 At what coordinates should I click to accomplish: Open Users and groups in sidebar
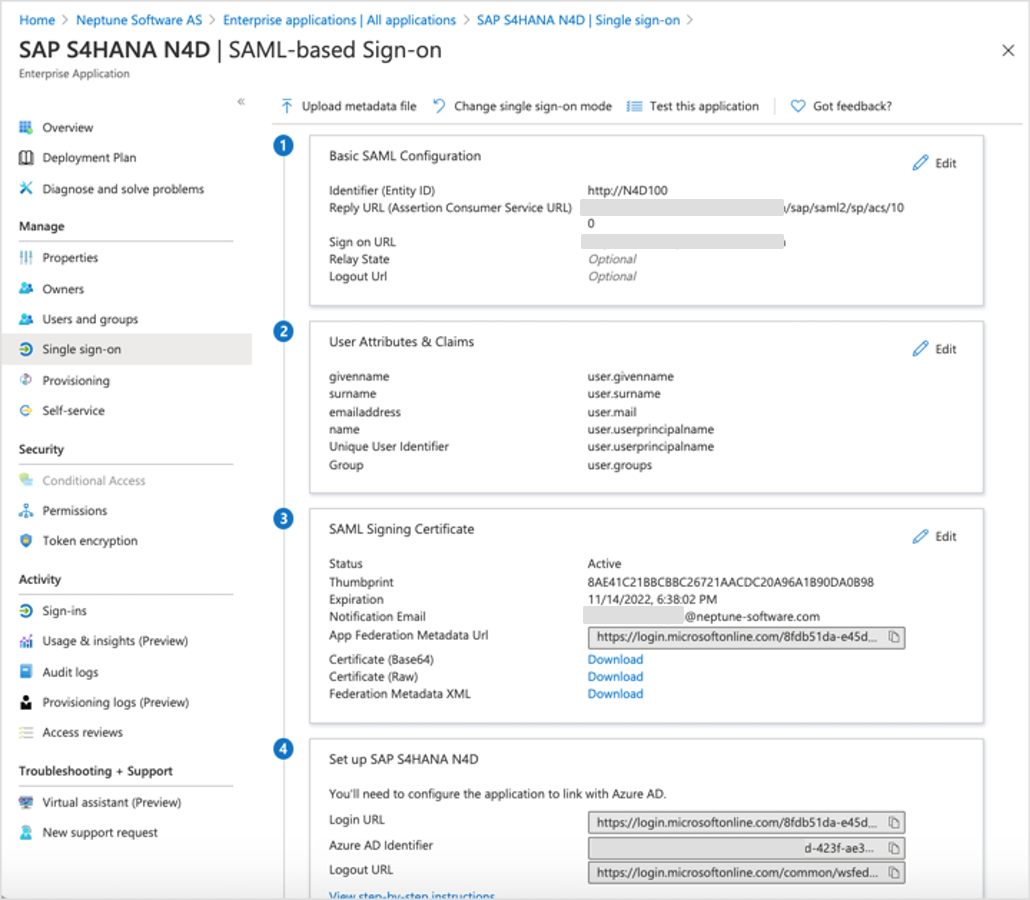click(x=90, y=320)
